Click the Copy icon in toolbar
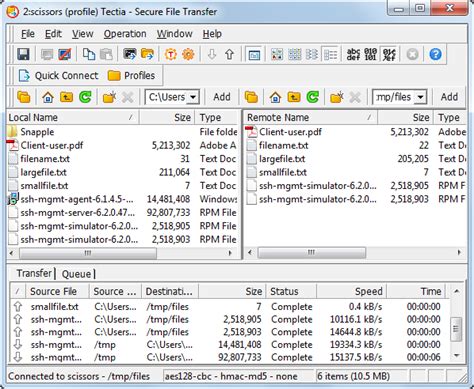Screen dimensions: 474x389 tap(89, 54)
